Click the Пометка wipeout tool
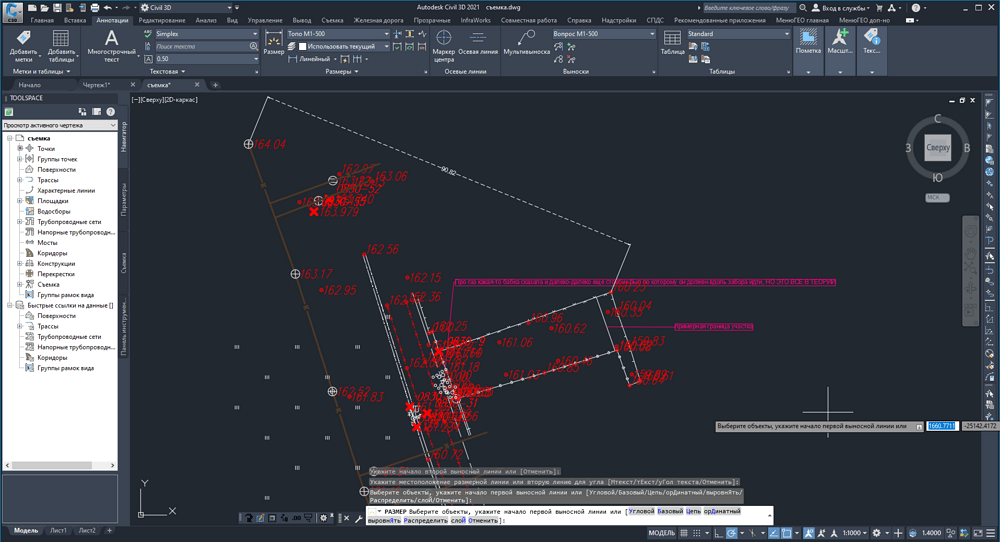This screenshot has width=1000, height=542. click(808, 43)
